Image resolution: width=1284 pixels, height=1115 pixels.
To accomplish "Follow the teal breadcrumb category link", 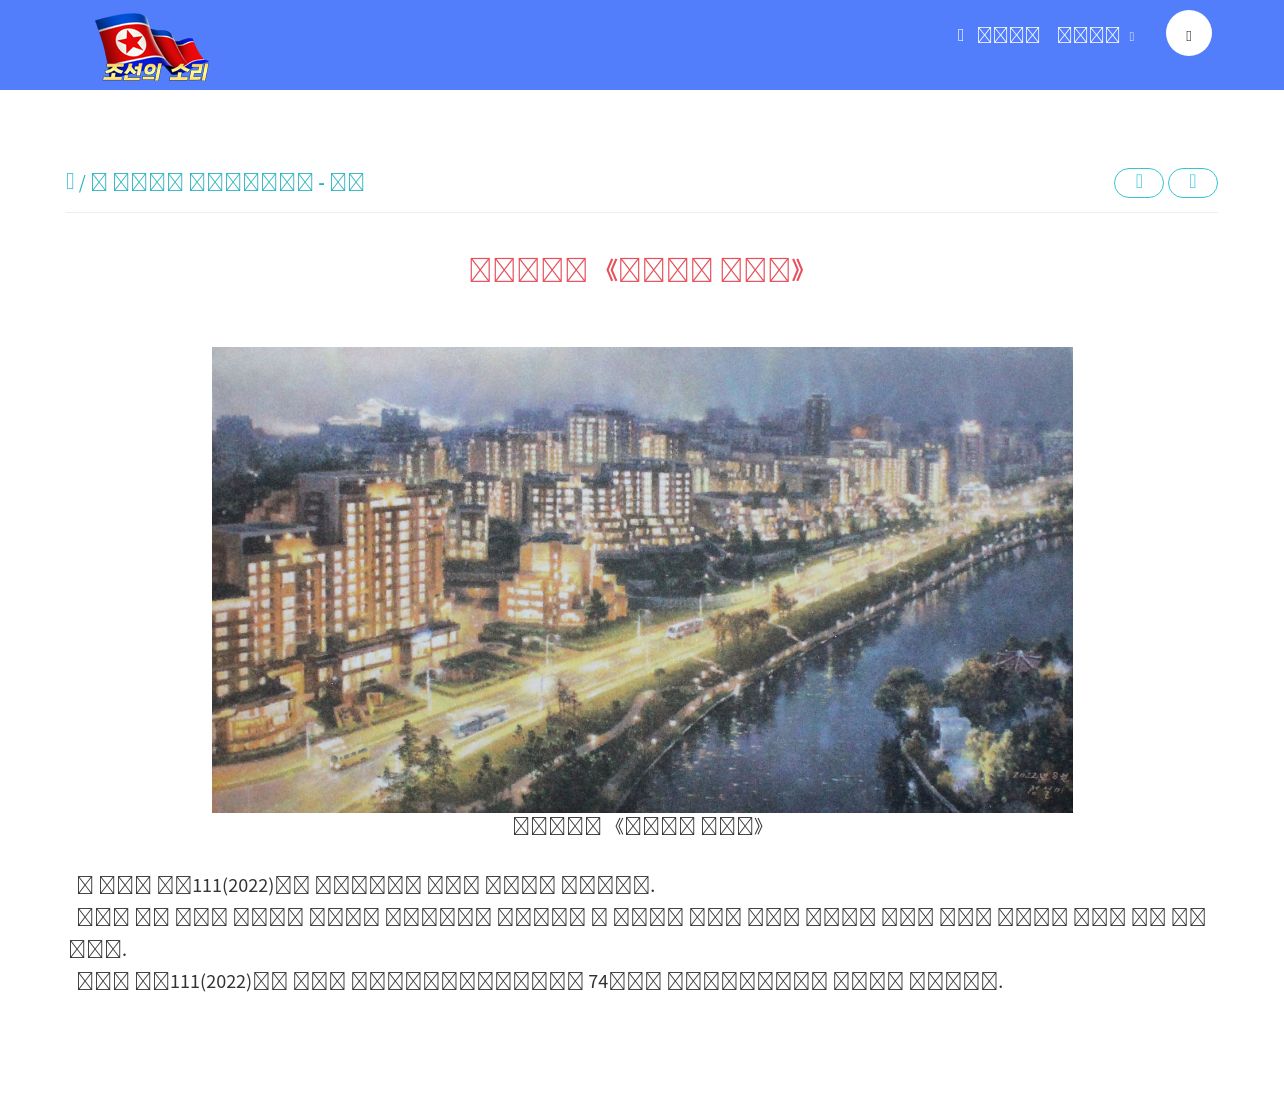I will point(228,182).
